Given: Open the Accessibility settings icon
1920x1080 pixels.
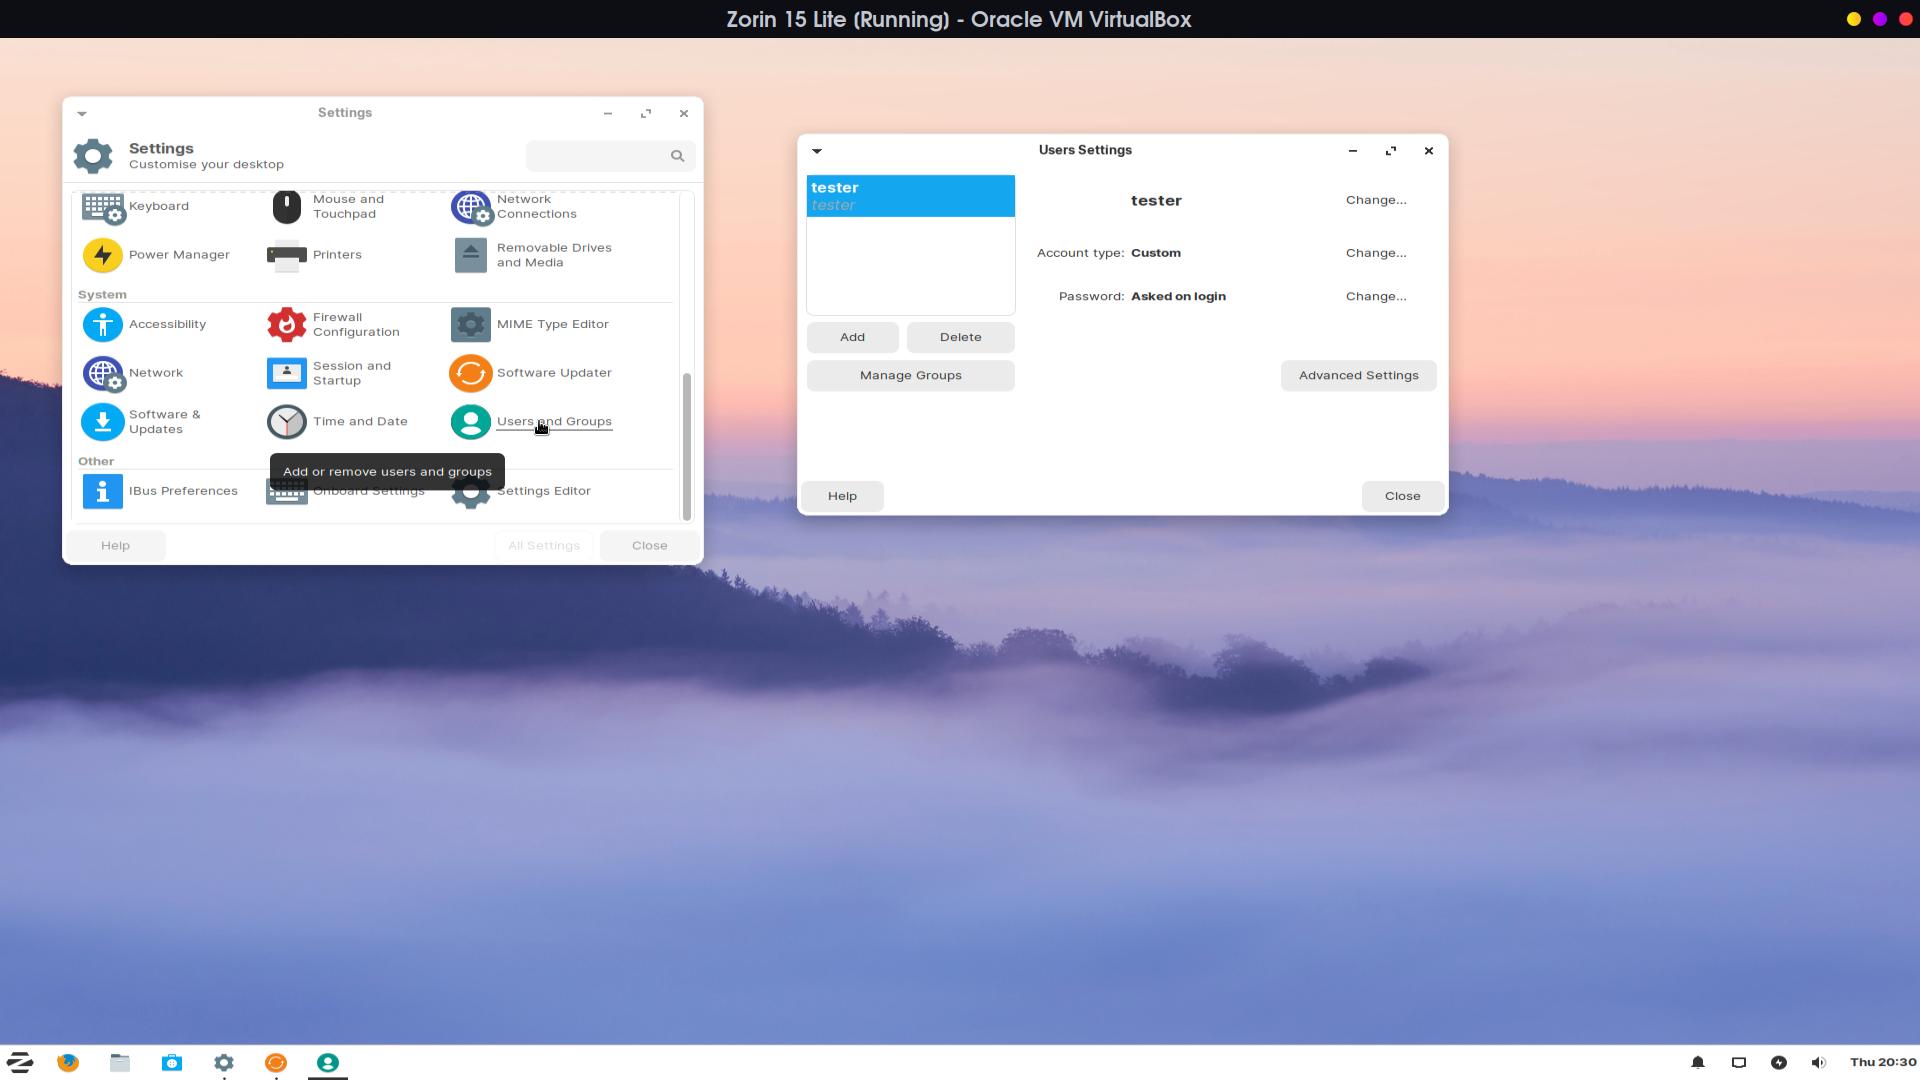Looking at the screenshot, I should tap(103, 324).
